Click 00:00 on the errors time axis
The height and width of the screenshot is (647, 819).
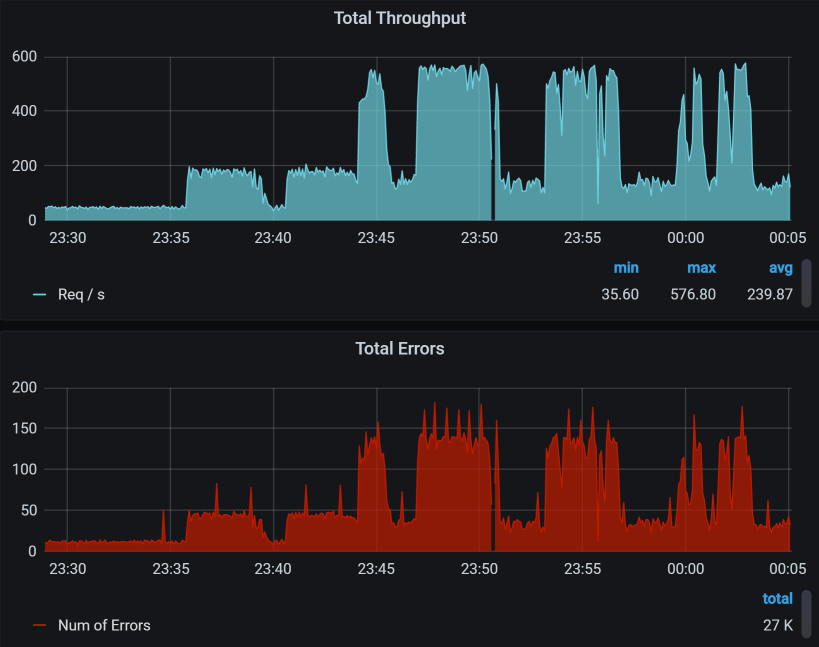[685, 569]
